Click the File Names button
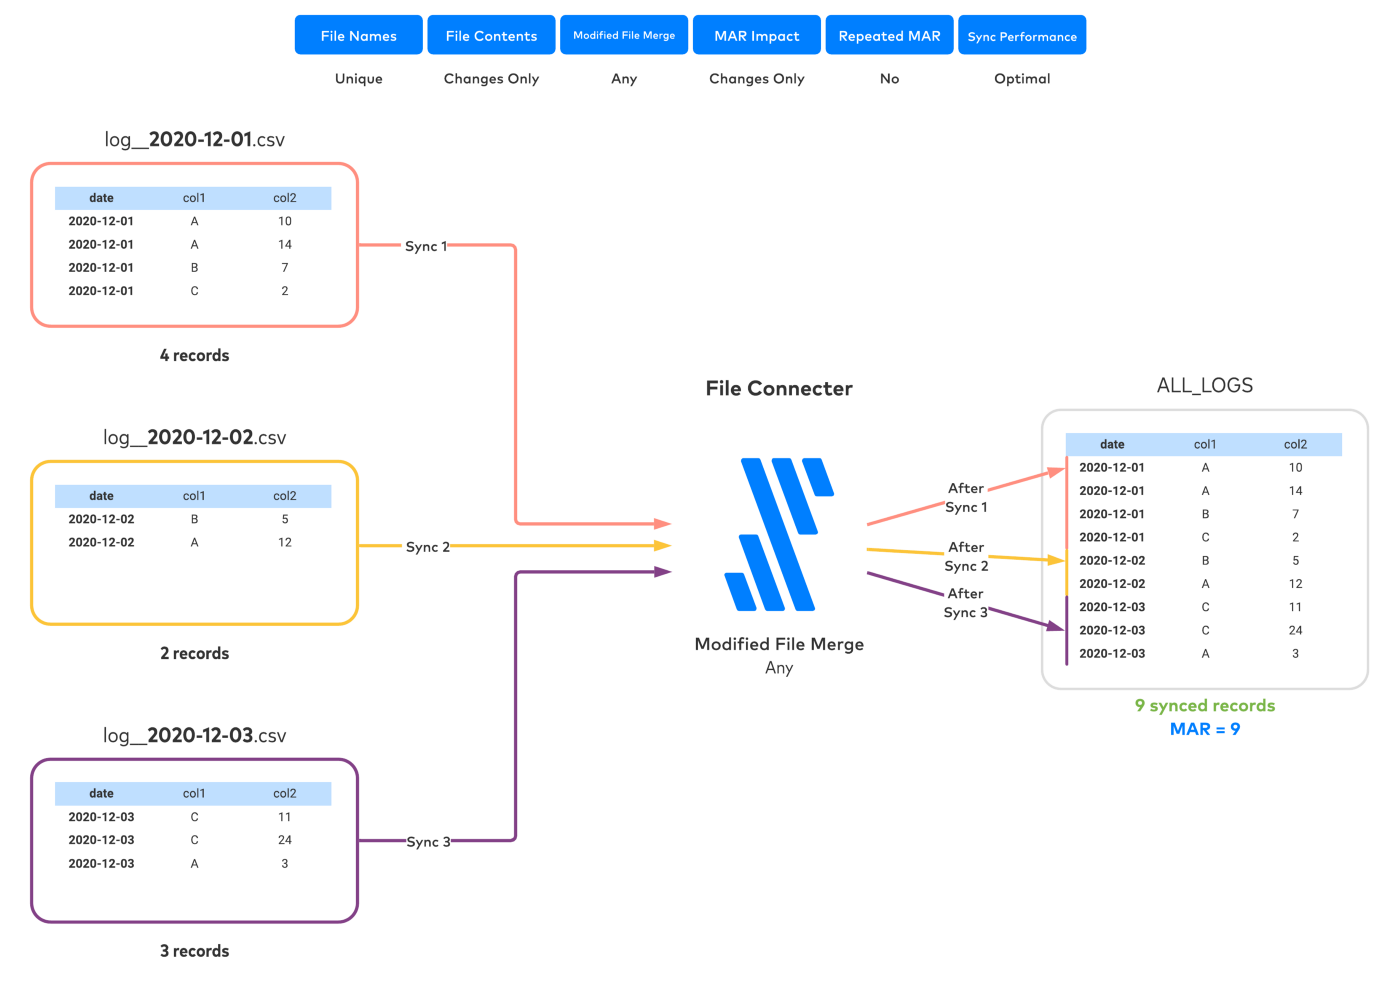 (x=358, y=35)
